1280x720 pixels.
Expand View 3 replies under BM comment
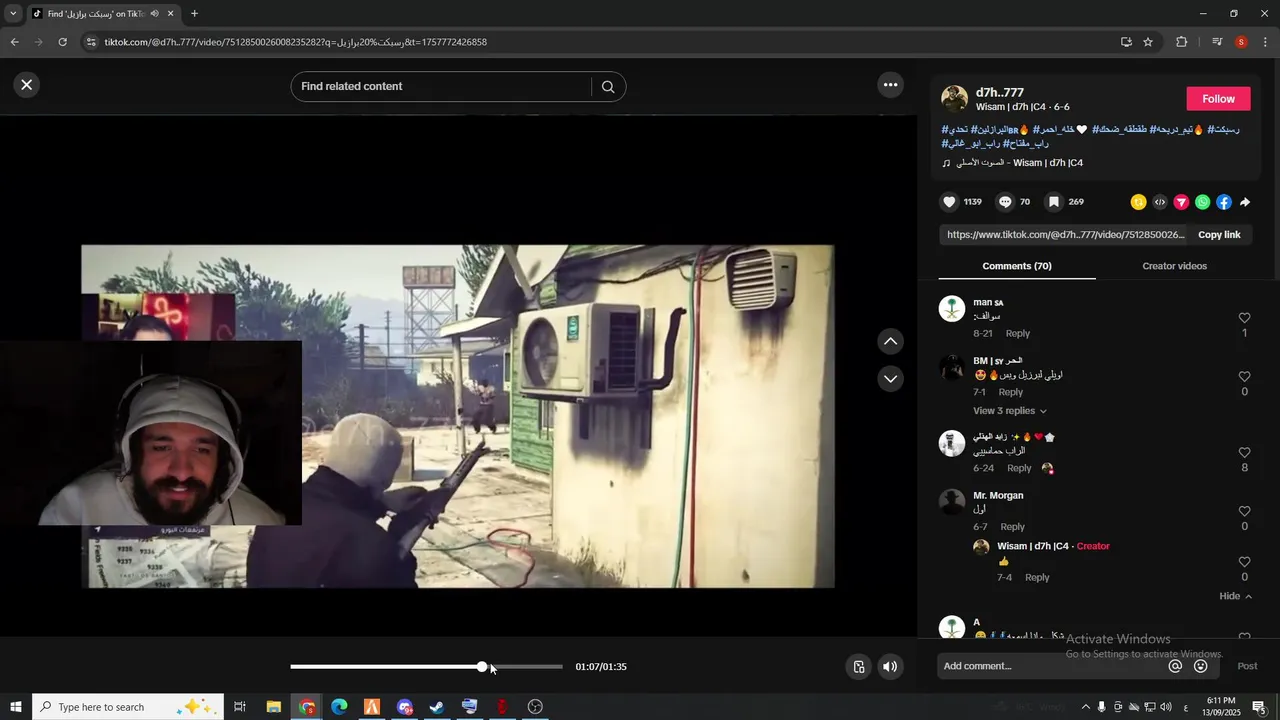pyautogui.click(x=1009, y=411)
